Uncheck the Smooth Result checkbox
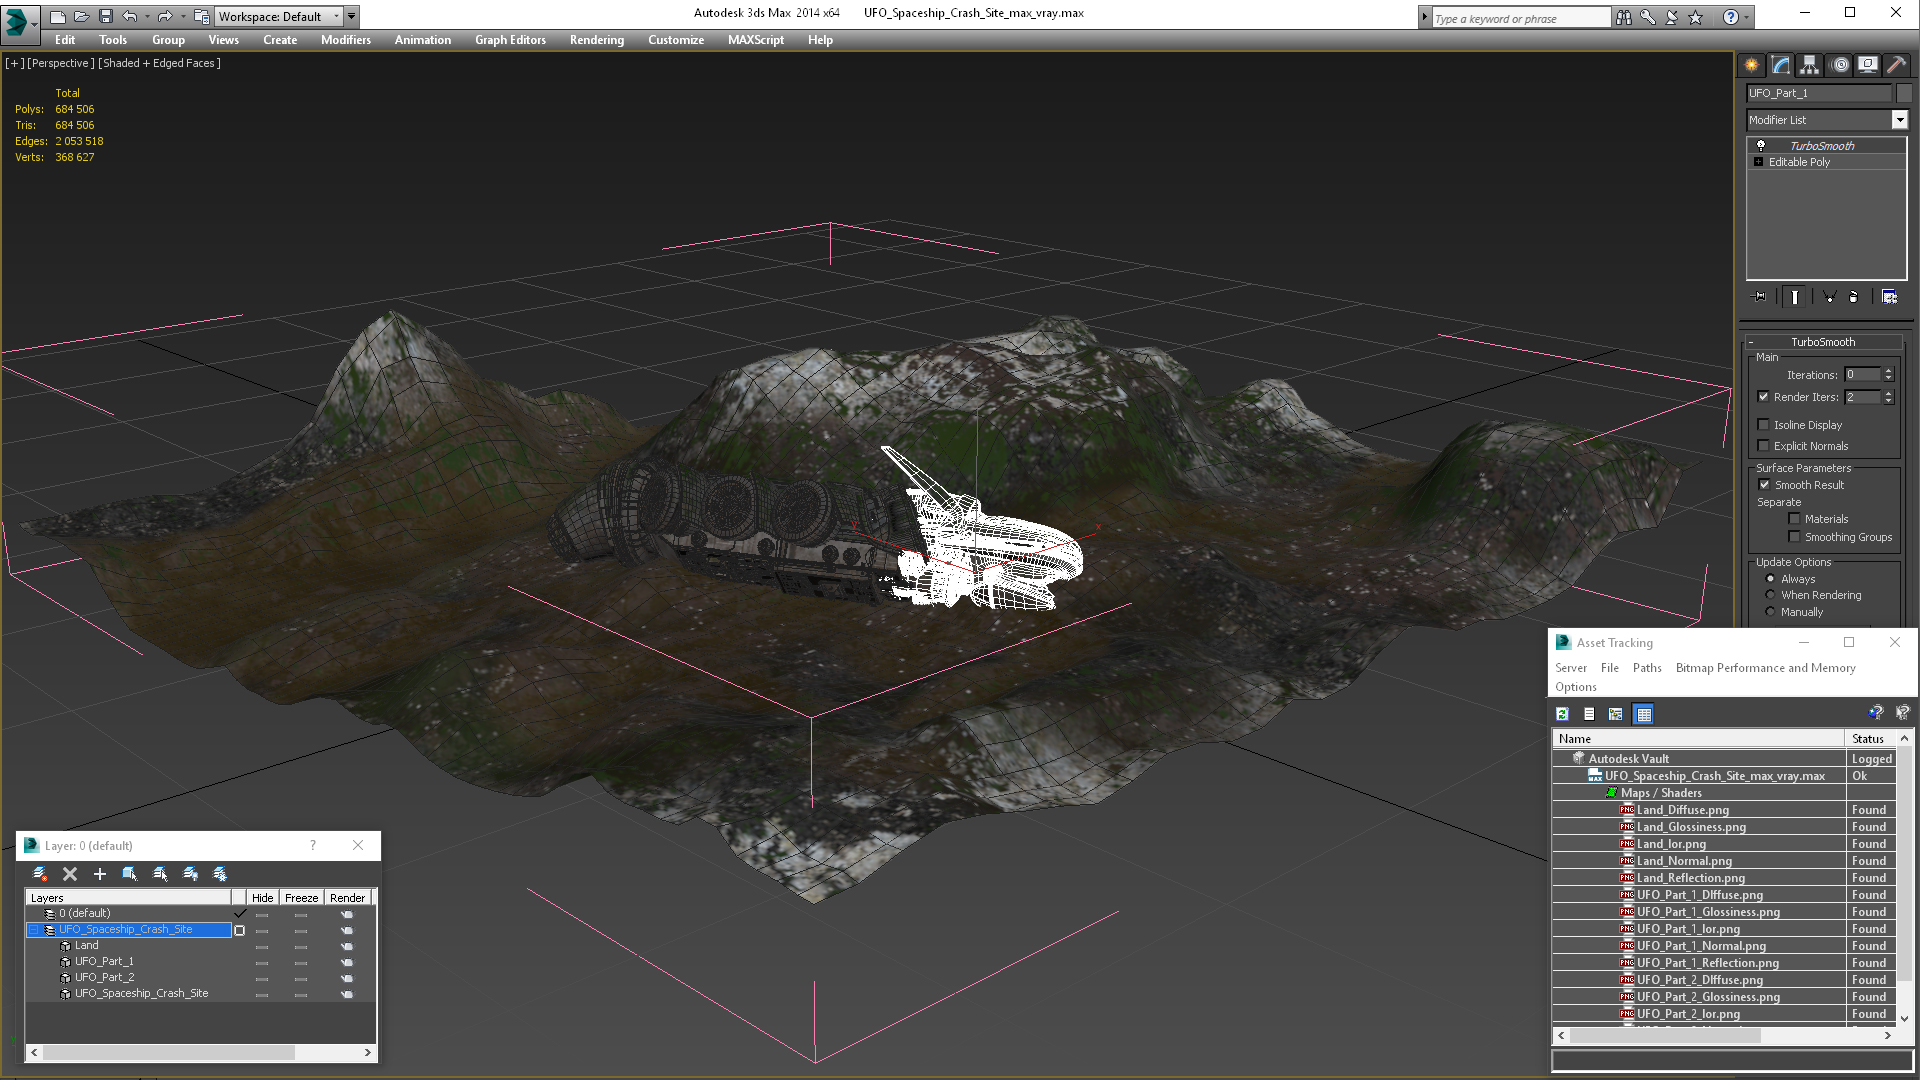This screenshot has height=1080, width=1920. (x=1764, y=485)
